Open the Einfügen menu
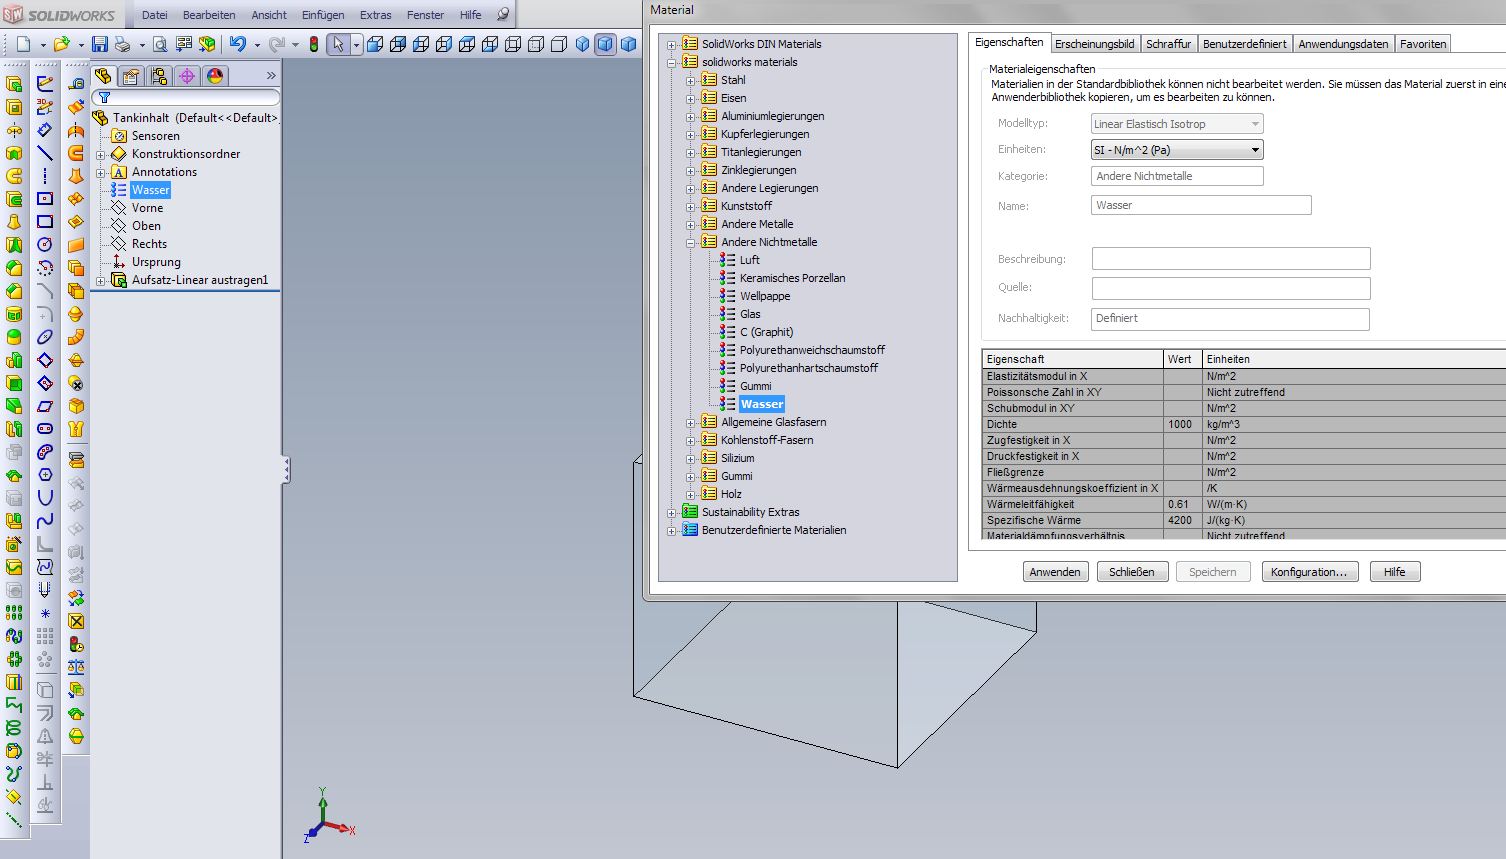Screen dimensions: 1506x859 [x=323, y=15]
